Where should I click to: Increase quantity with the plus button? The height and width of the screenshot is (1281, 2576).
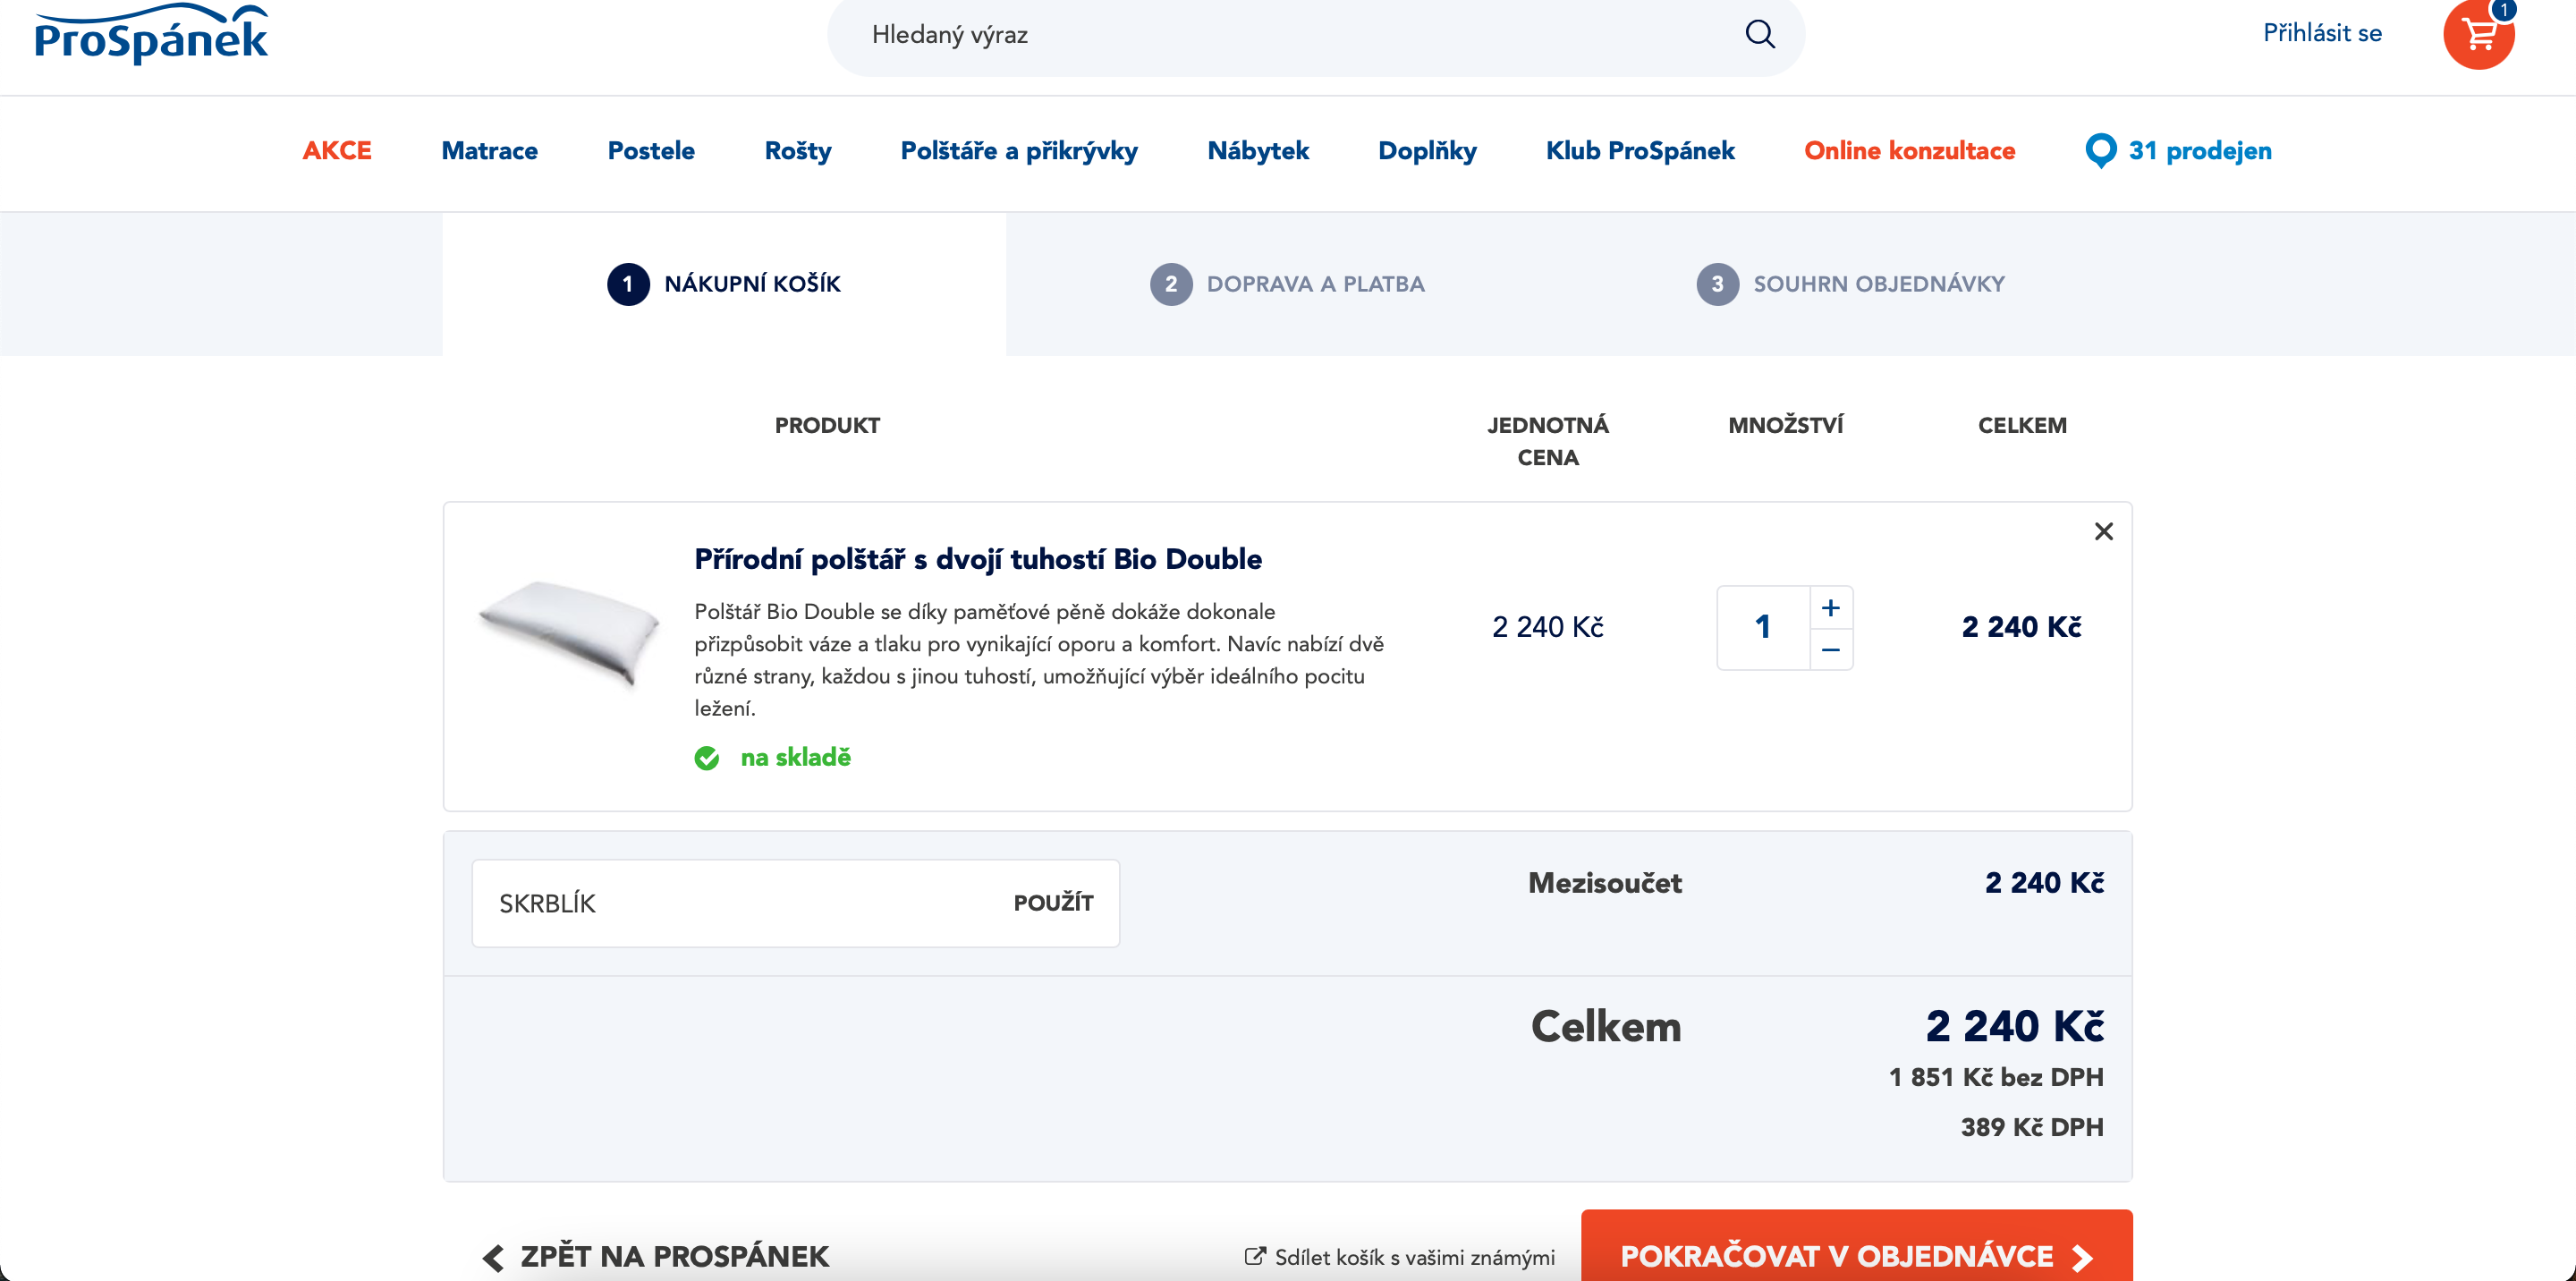(x=1831, y=607)
